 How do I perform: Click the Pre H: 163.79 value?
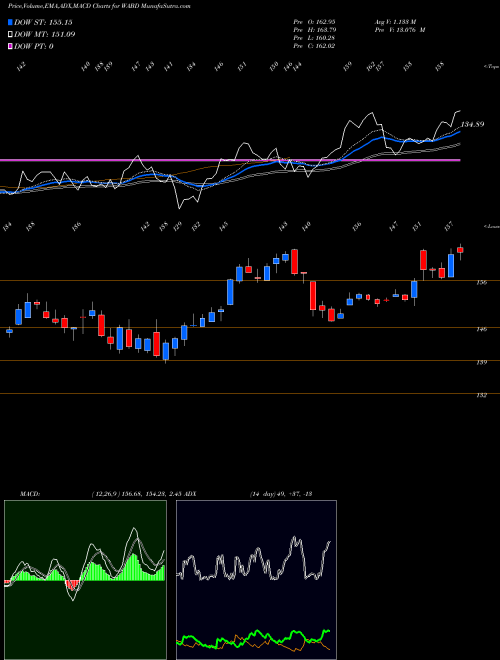click(x=314, y=30)
